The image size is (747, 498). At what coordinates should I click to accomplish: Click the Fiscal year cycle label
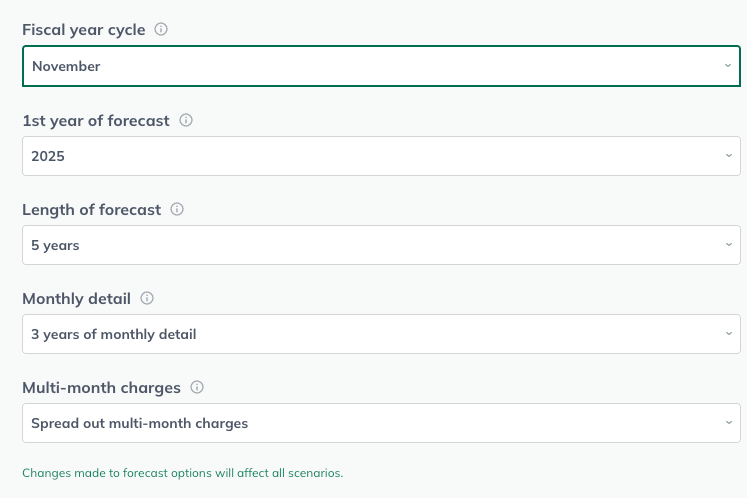click(84, 30)
